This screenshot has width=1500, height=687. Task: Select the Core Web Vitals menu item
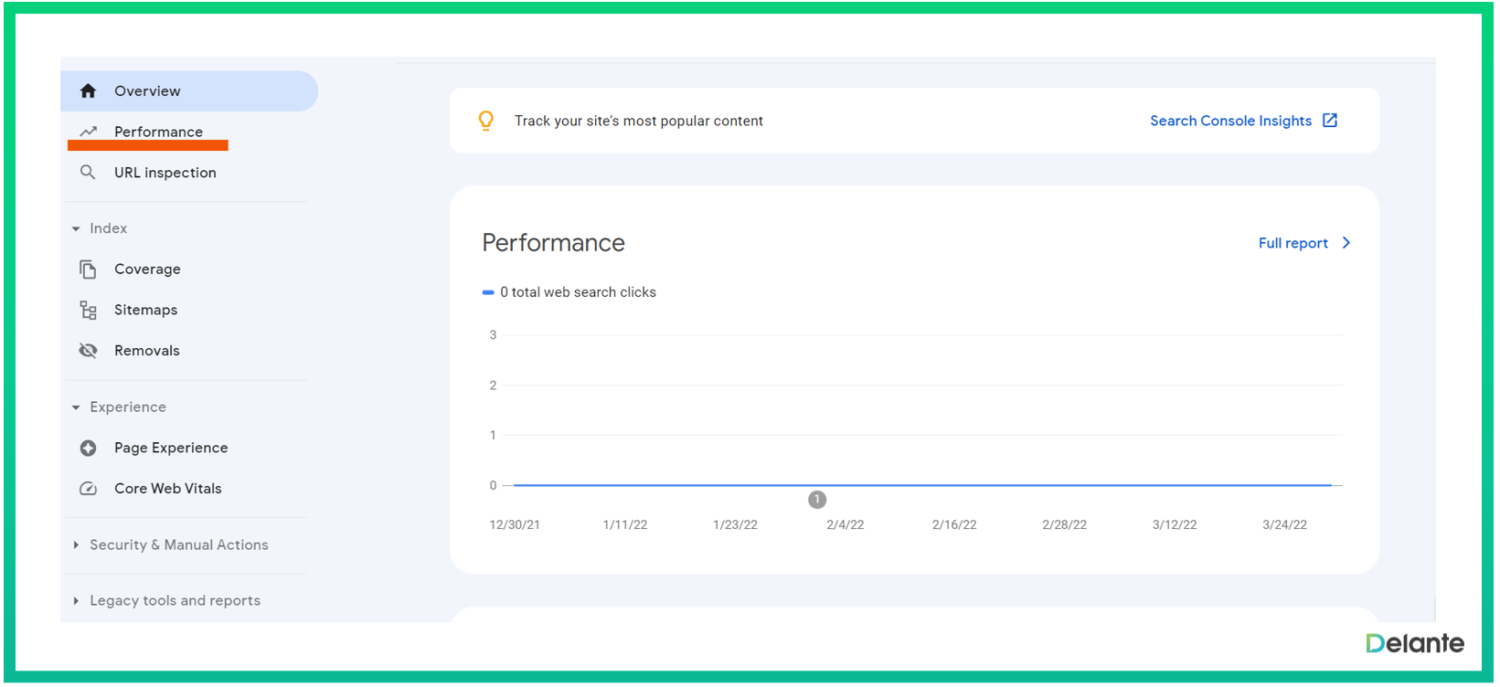pos(168,489)
